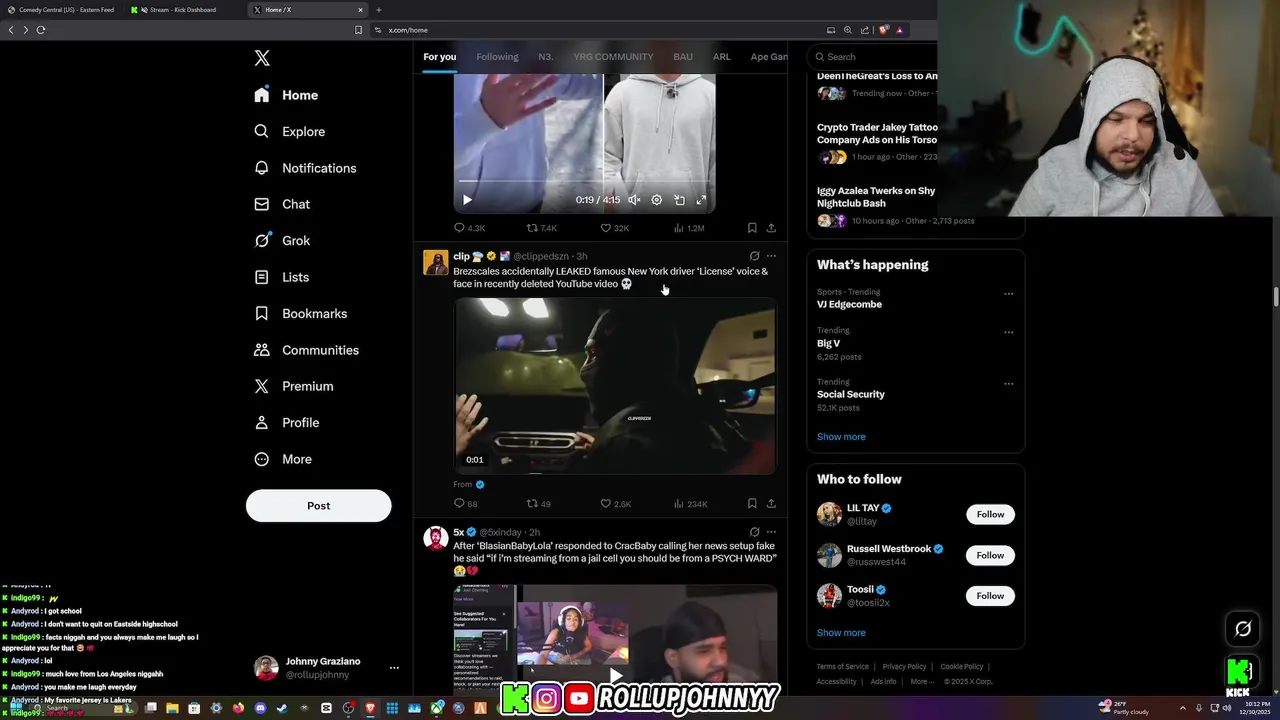1280x720 pixels.
Task: Switch to Stream - Kick Dashboard browser tab
Action: click(183, 10)
